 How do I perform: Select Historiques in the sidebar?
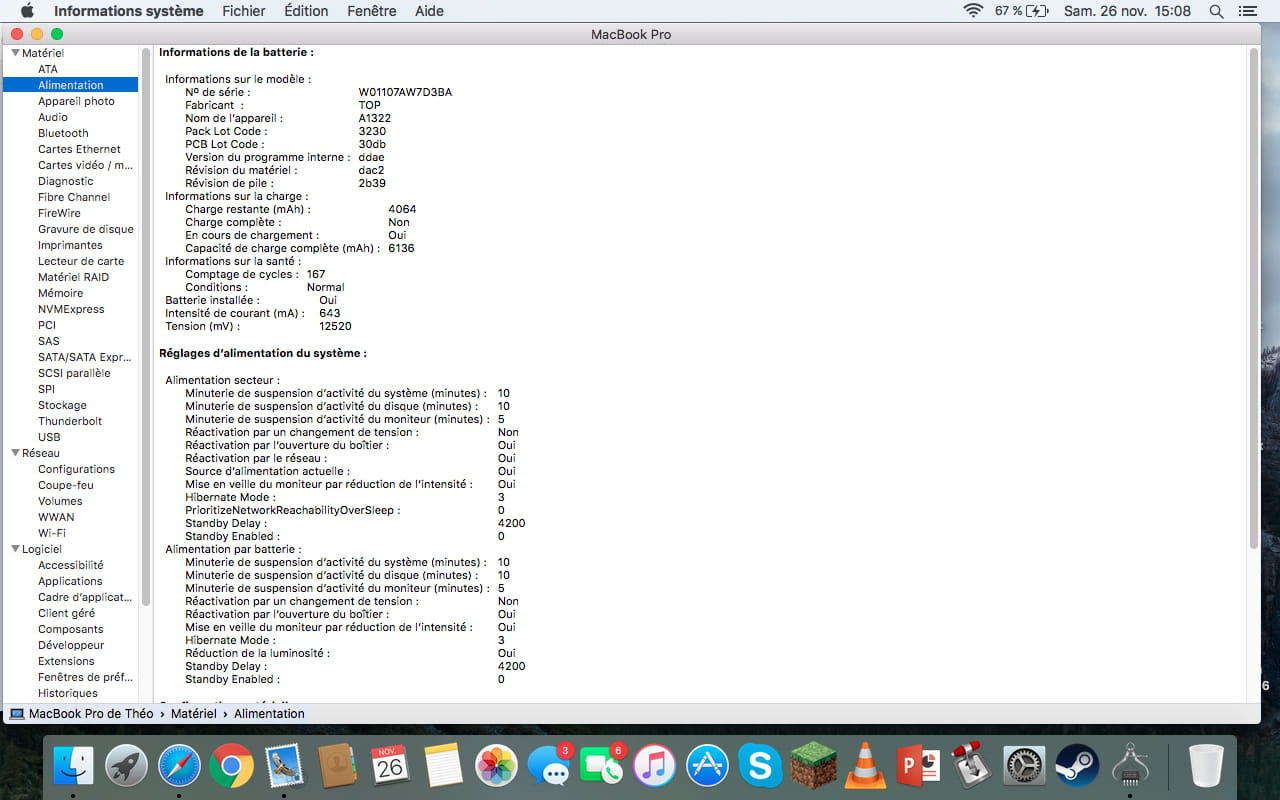click(68, 693)
